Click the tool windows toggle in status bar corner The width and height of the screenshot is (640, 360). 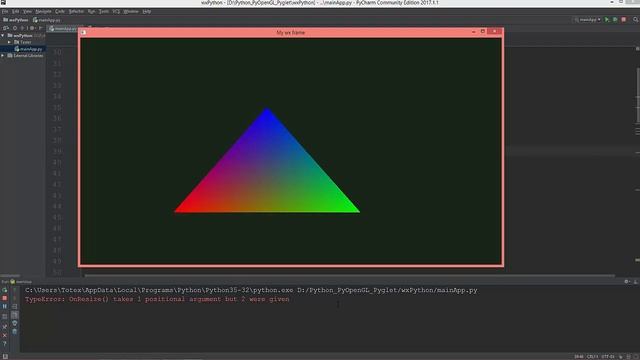coord(5,357)
